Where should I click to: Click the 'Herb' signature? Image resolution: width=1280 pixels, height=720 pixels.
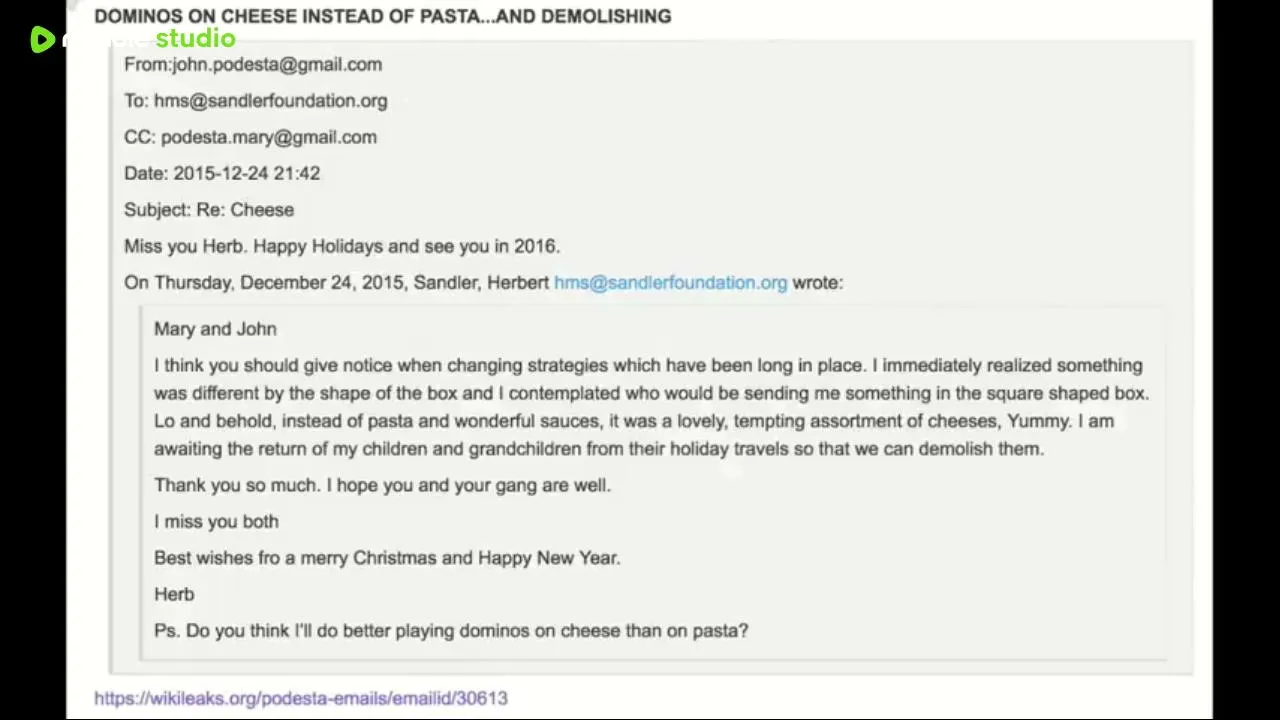[x=174, y=594]
